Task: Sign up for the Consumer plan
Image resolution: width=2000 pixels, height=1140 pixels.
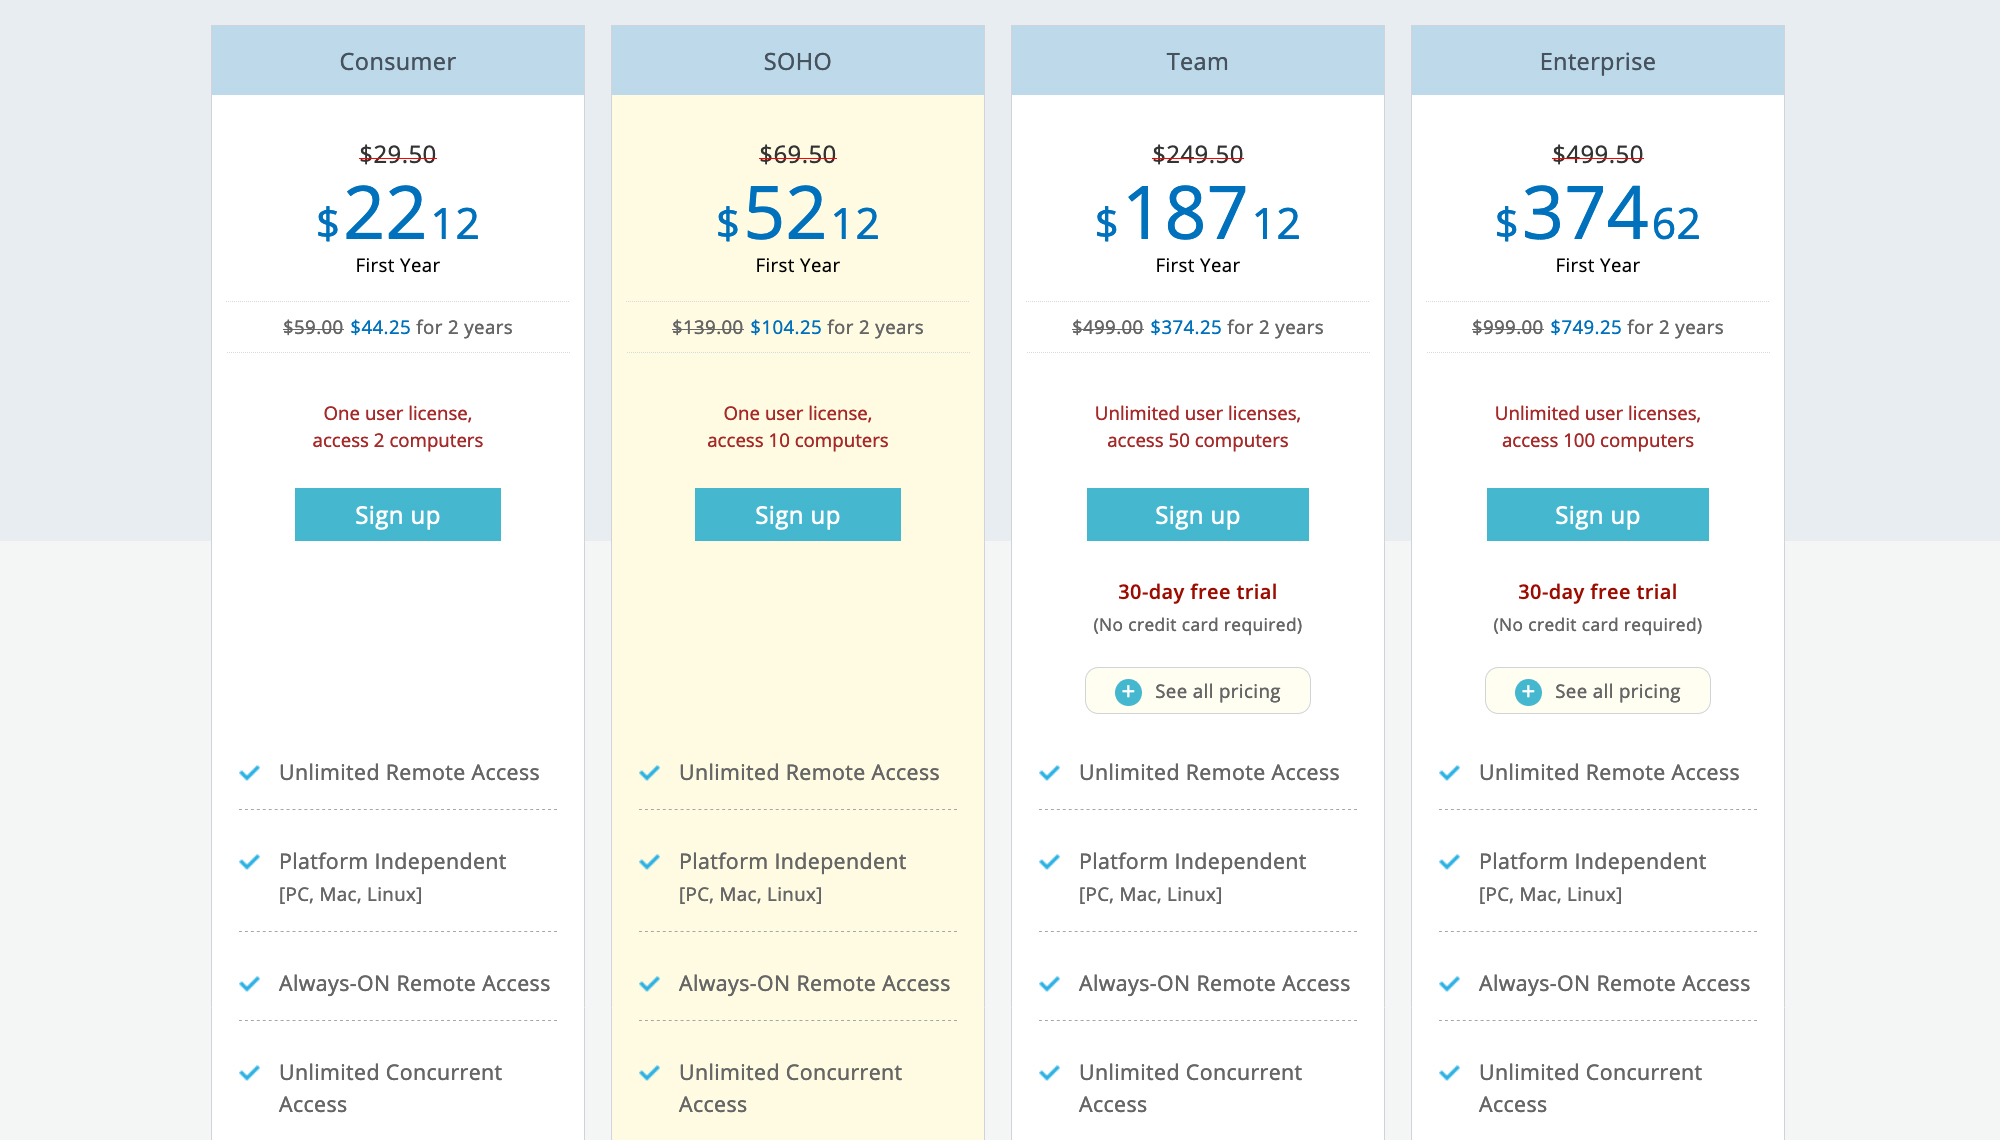Action: click(x=397, y=515)
